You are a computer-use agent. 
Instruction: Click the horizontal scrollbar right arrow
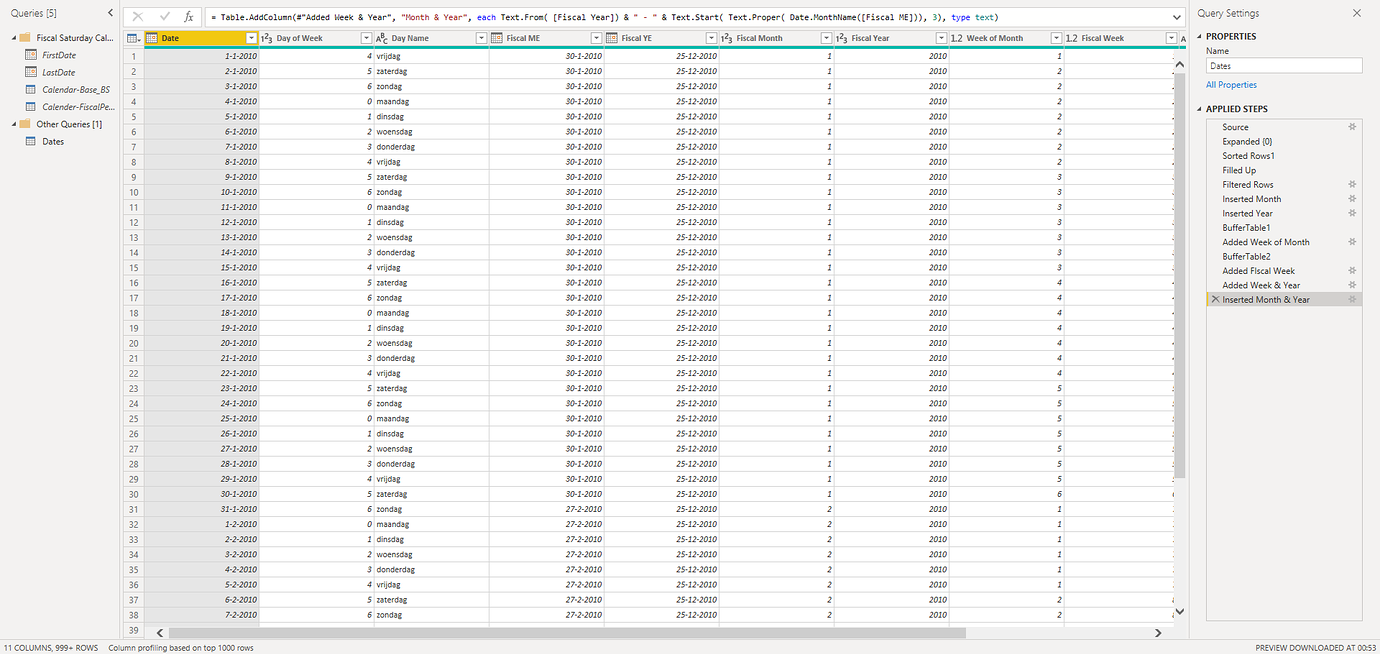[x=1158, y=633]
